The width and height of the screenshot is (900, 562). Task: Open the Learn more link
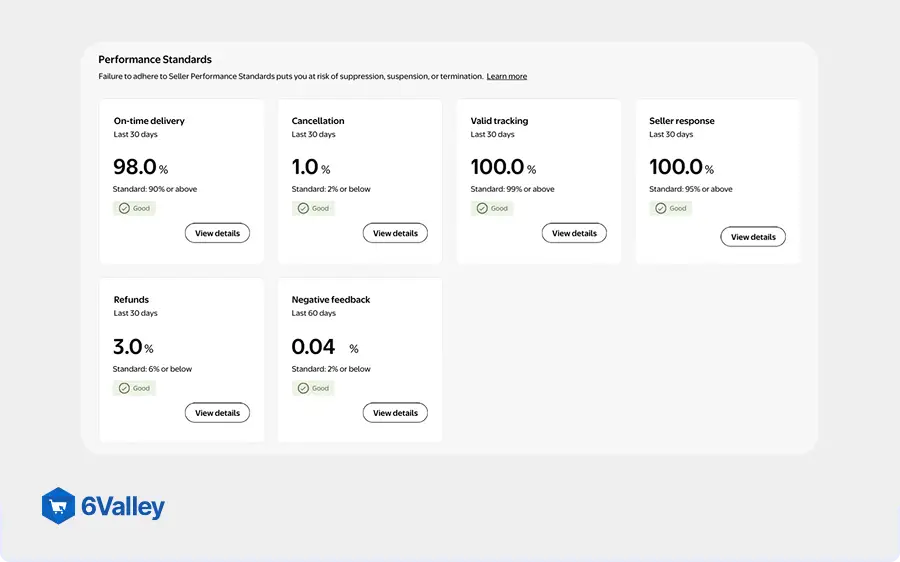coord(506,76)
